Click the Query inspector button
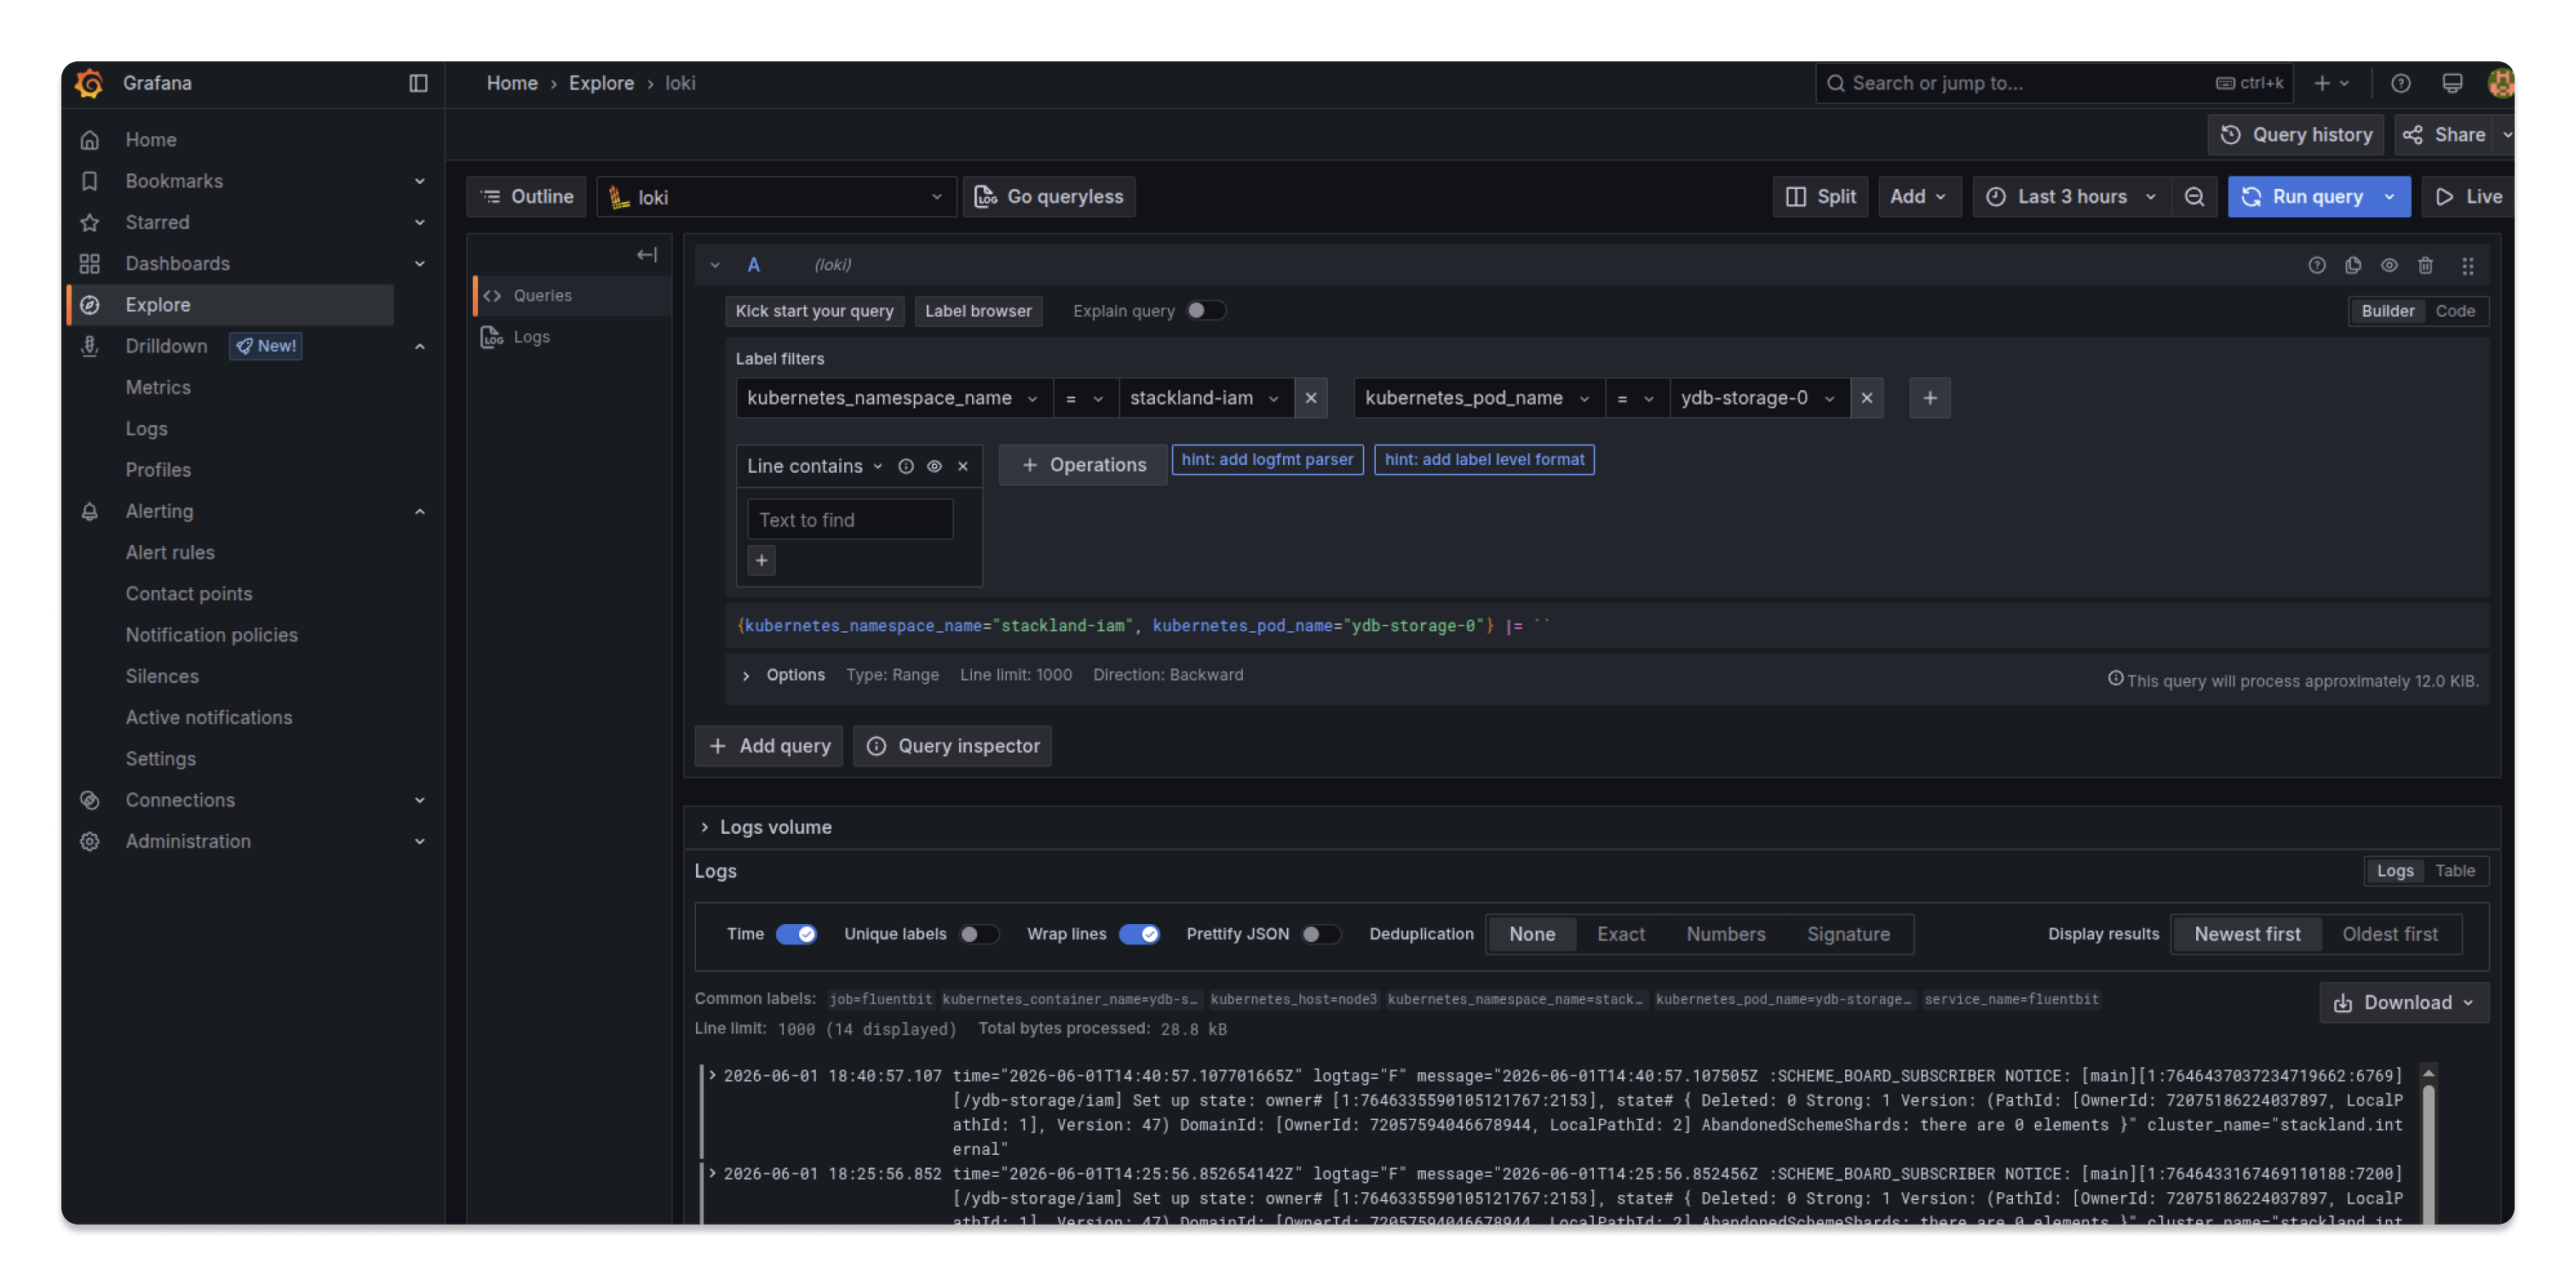2576x1286 pixels. 952,746
